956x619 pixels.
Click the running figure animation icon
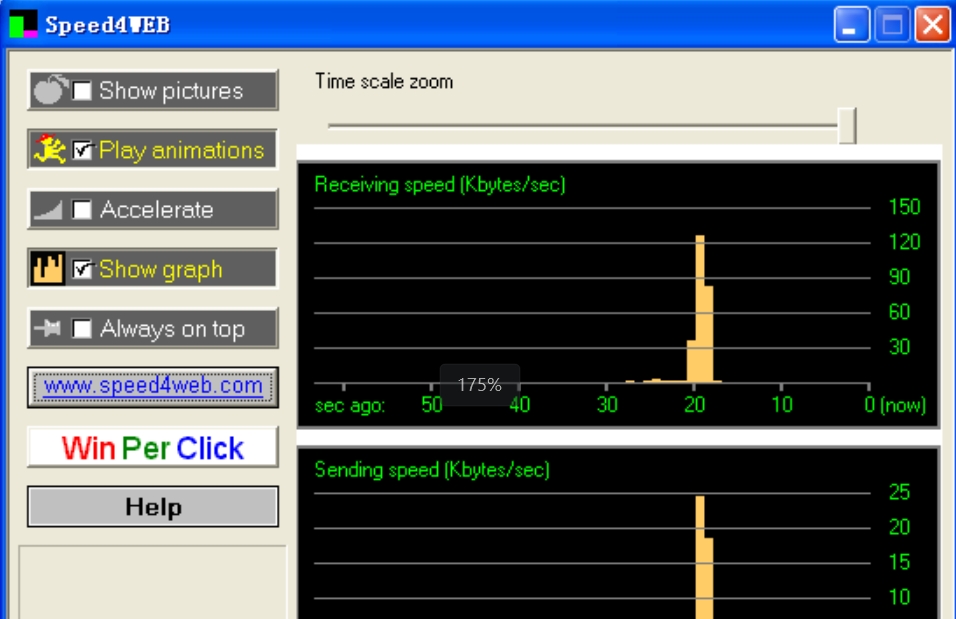tap(48, 150)
